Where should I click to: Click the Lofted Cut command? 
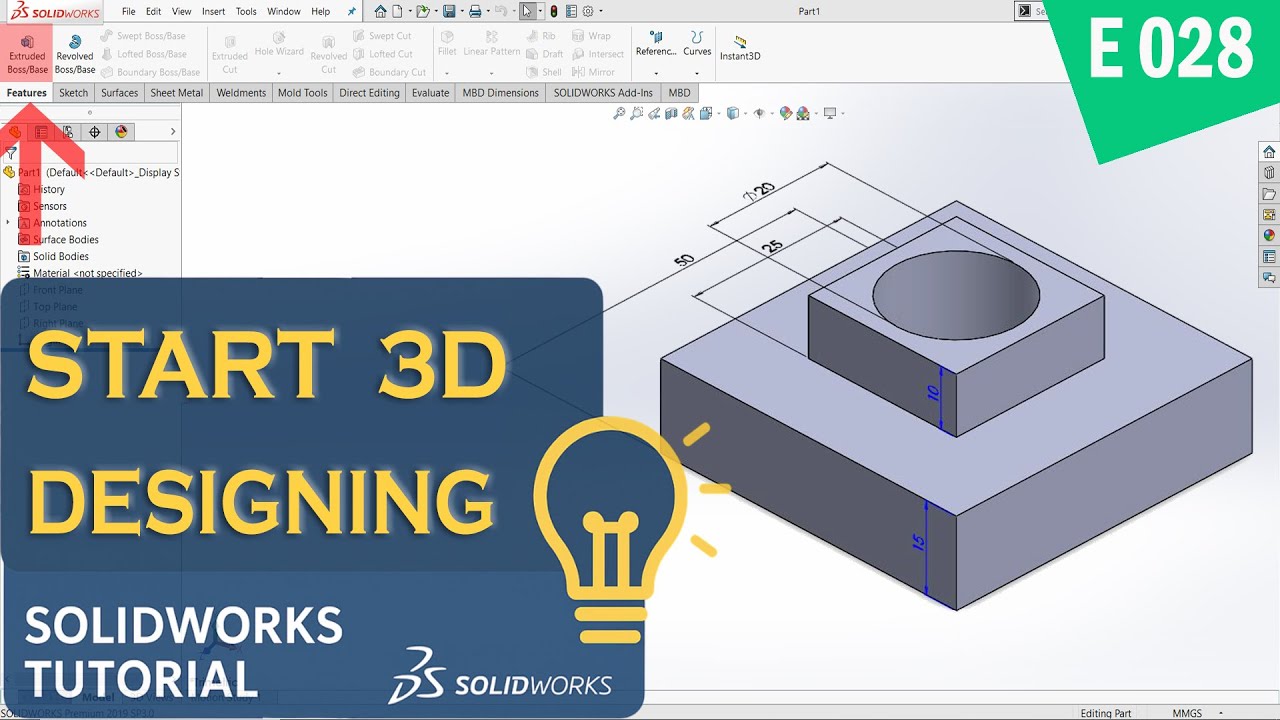coord(382,54)
